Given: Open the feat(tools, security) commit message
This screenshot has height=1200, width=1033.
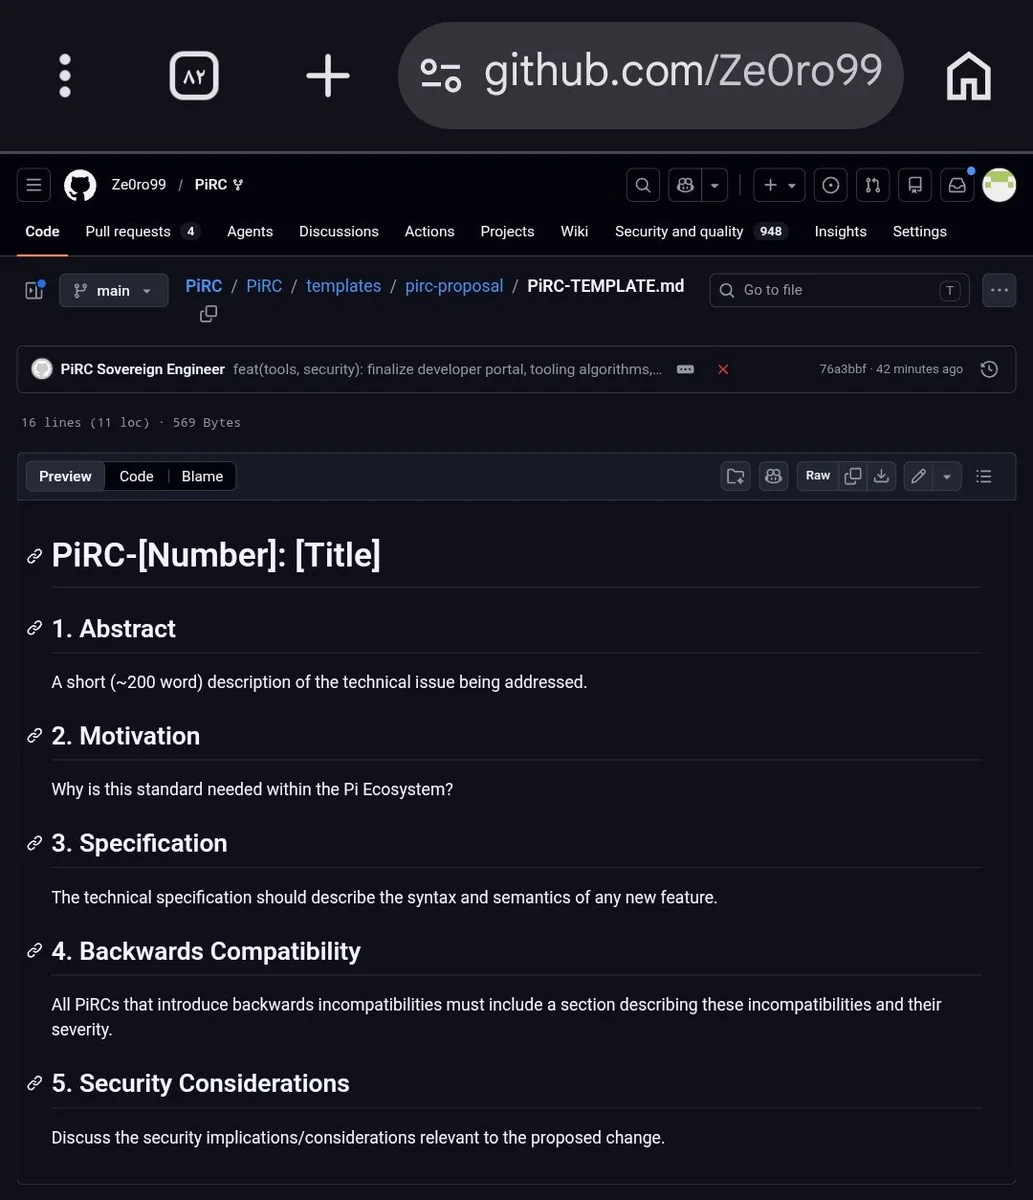Looking at the screenshot, I should [x=447, y=369].
